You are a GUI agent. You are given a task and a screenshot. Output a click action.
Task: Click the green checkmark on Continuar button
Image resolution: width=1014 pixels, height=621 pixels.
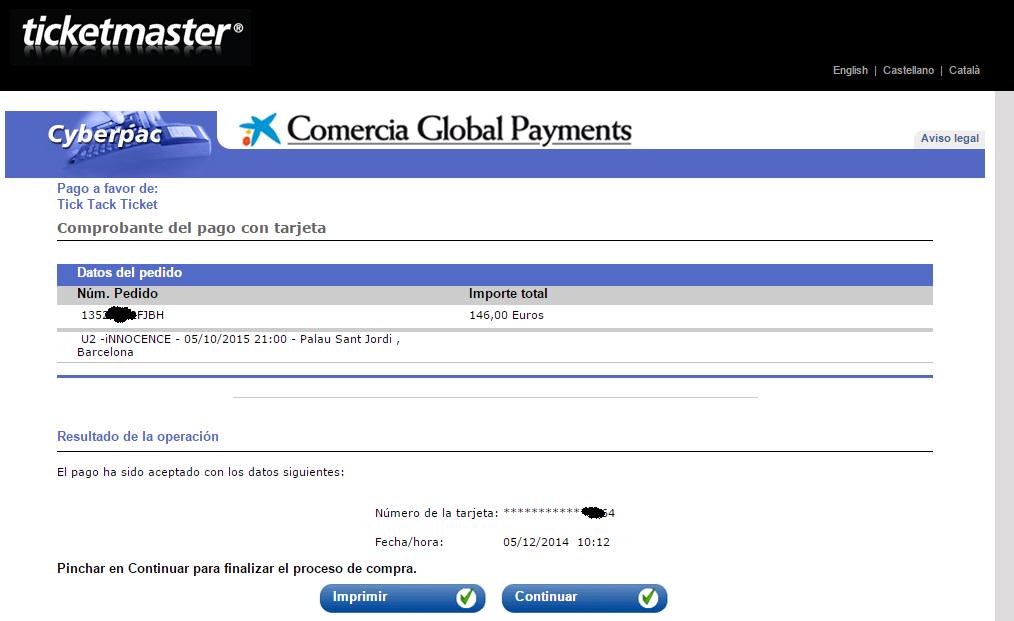648,598
